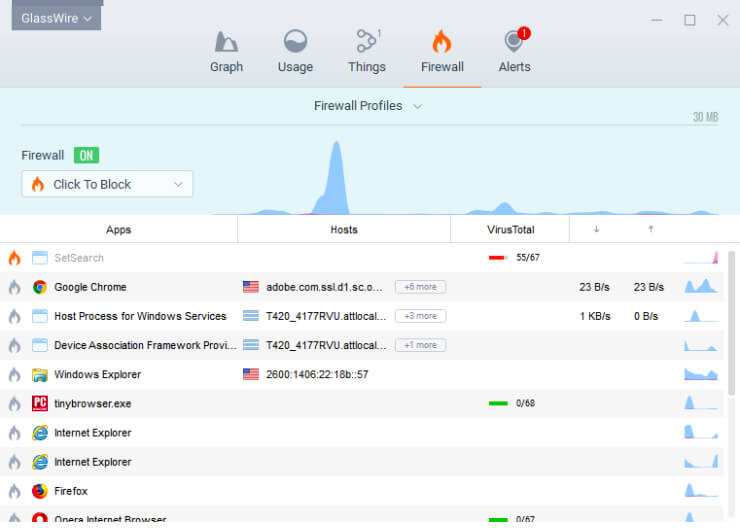The width and height of the screenshot is (740, 528).
Task: Open the Graph tab
Action: tap(226, 51)
